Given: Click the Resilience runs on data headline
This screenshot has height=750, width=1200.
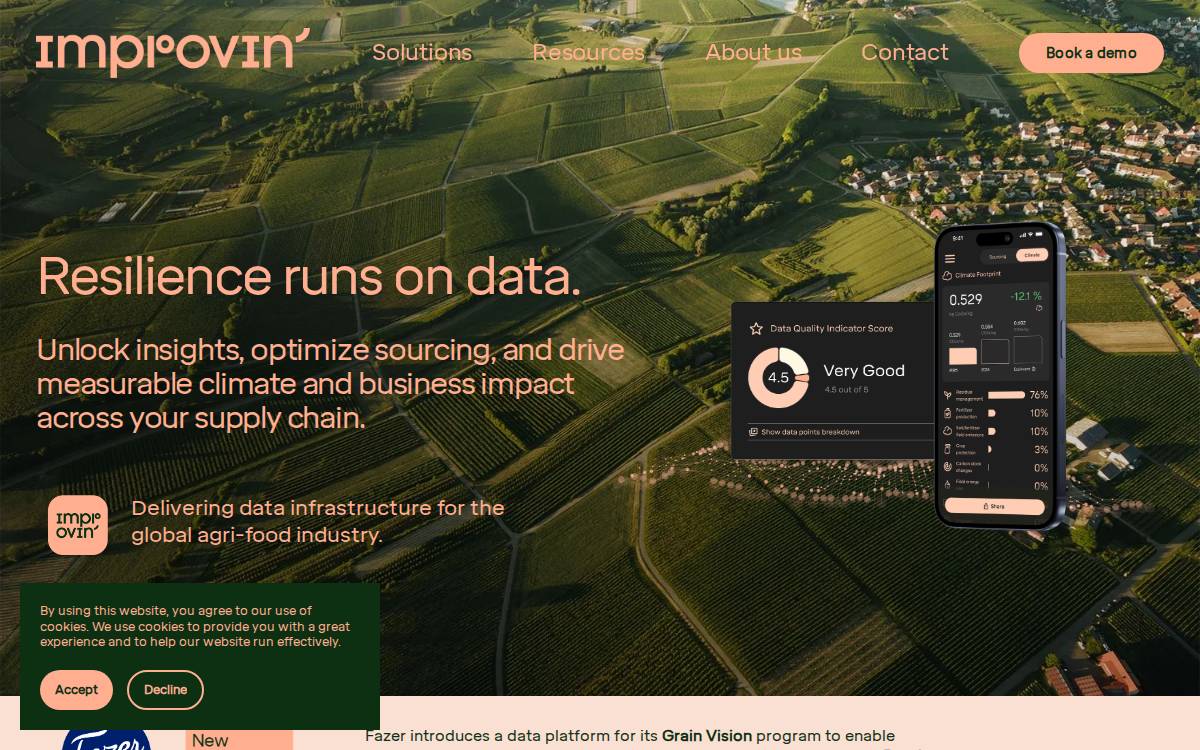Looking at the screenshot, I should coord(309,277).
